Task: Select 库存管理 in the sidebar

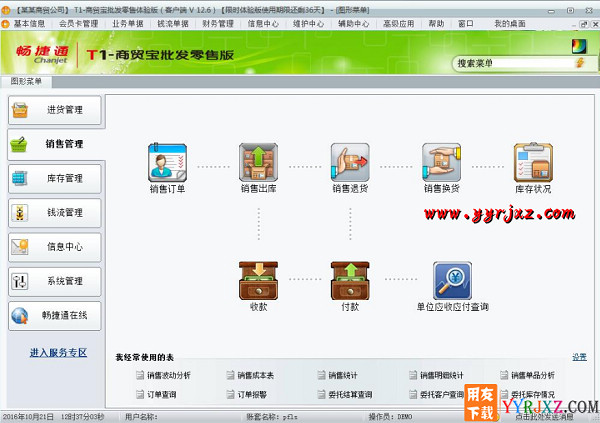Action: click(x=55, y=178)
